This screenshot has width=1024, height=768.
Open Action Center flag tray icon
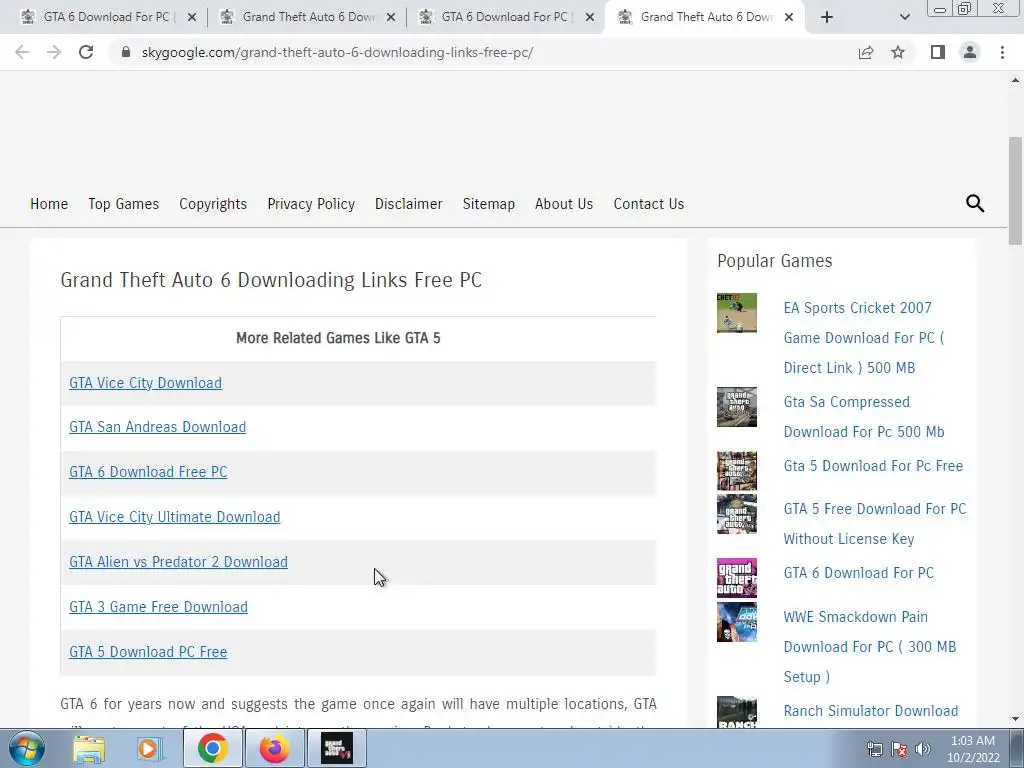(x=899, y=749)
